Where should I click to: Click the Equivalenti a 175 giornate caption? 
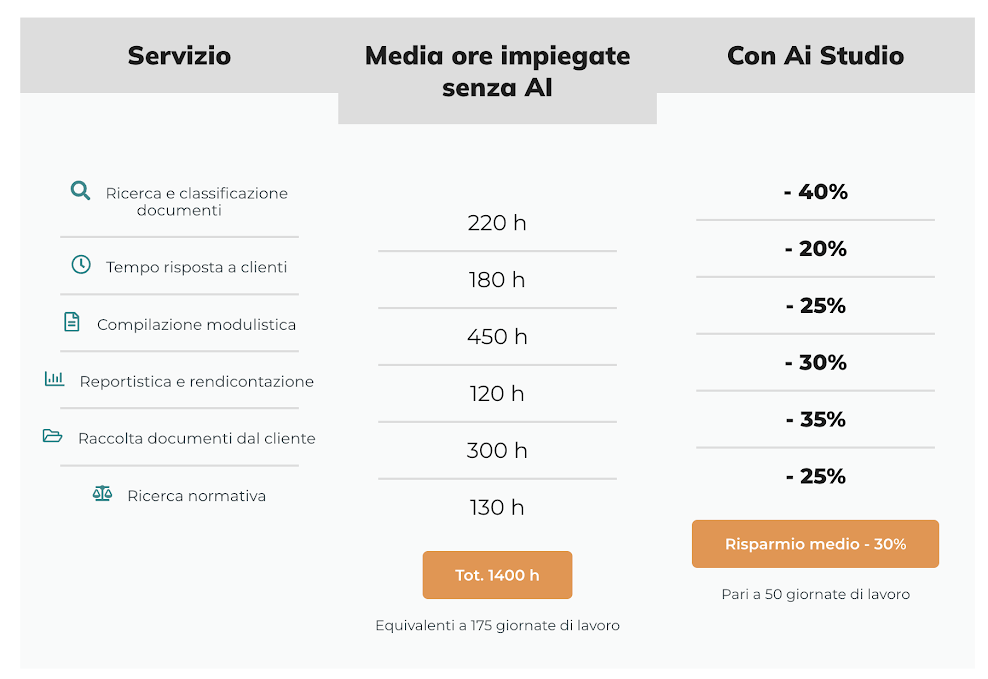pyautogui.click(x=497, y=626)
